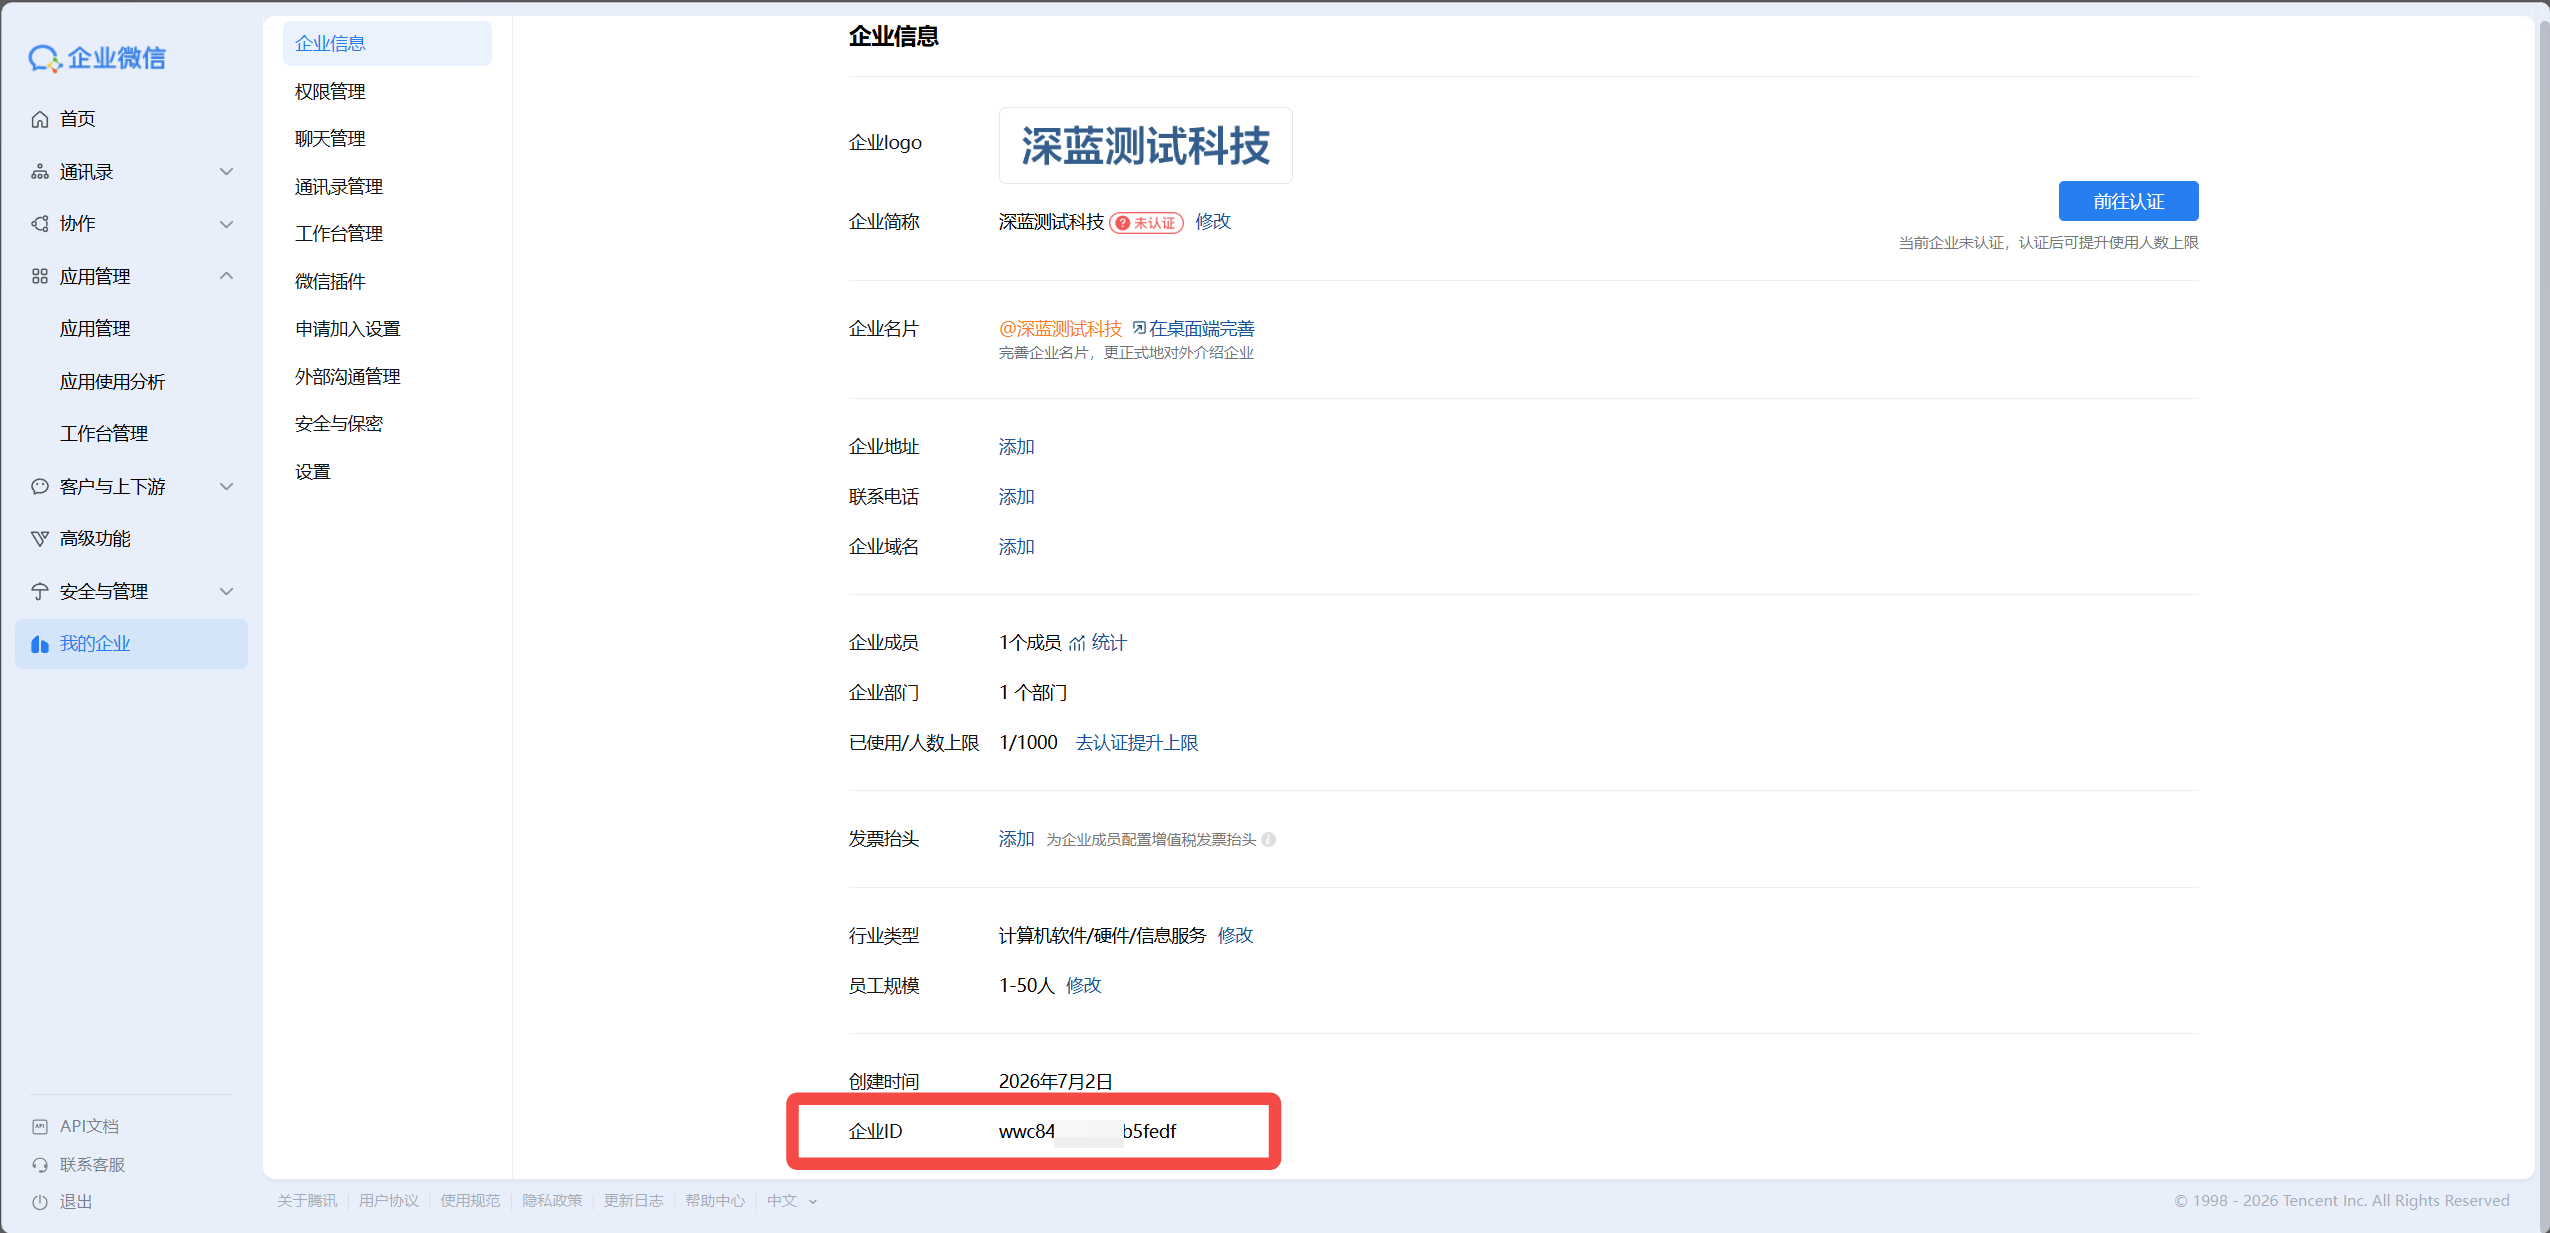This screenshot has width=2550, height=1233.
Task: Collapse the 应用管理 chevron
Action: pos(227,276)
